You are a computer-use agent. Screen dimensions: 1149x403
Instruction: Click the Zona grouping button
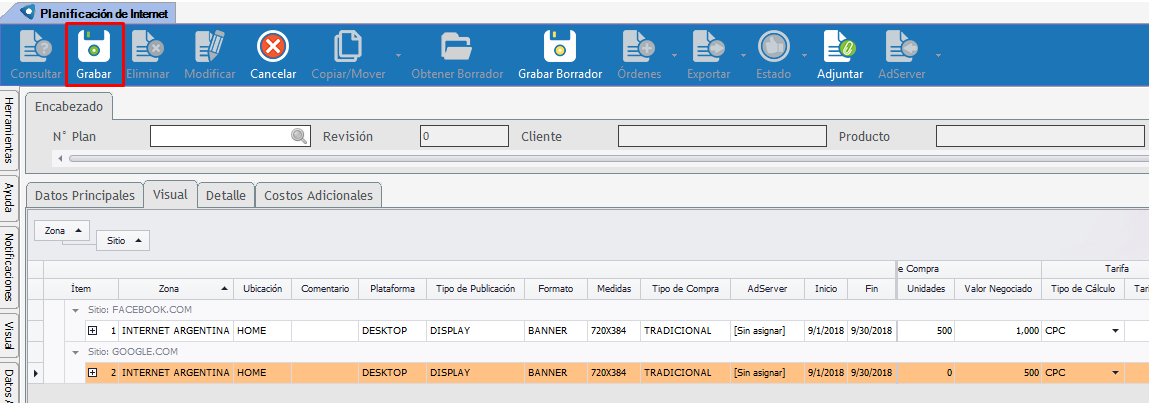tap(62, 230)
